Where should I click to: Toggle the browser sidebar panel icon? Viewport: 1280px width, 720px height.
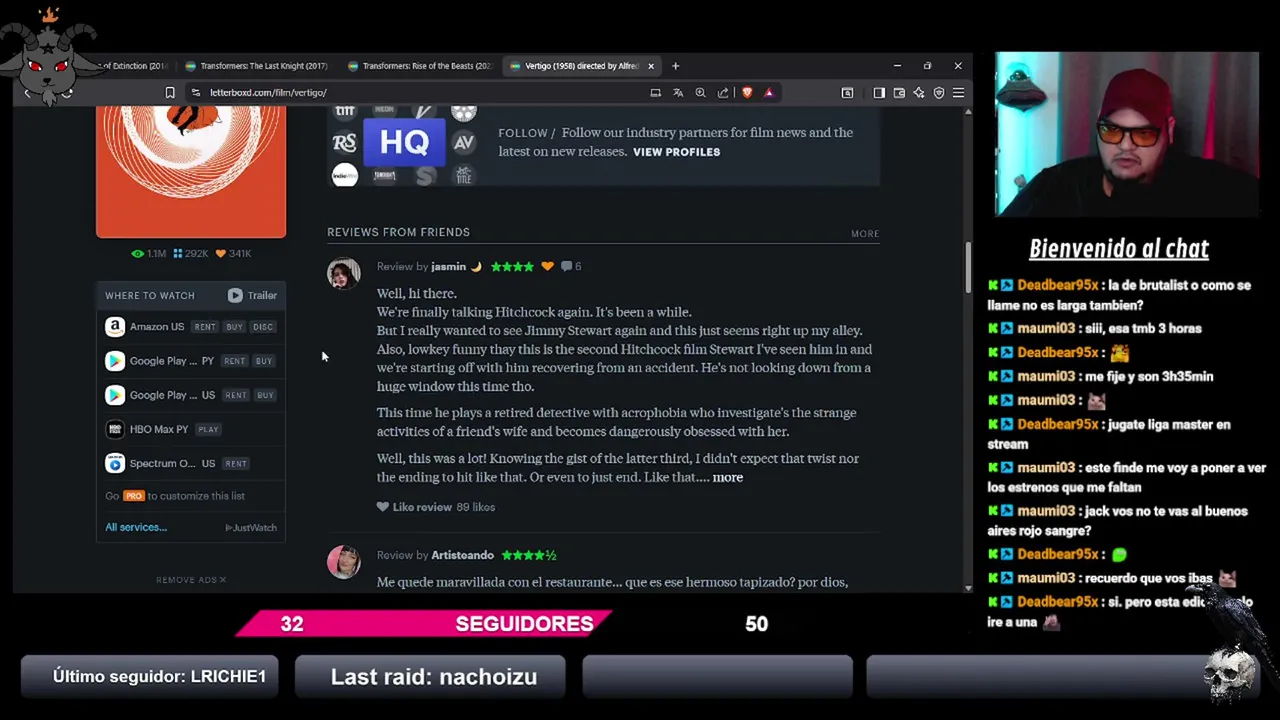pos(879,93)
